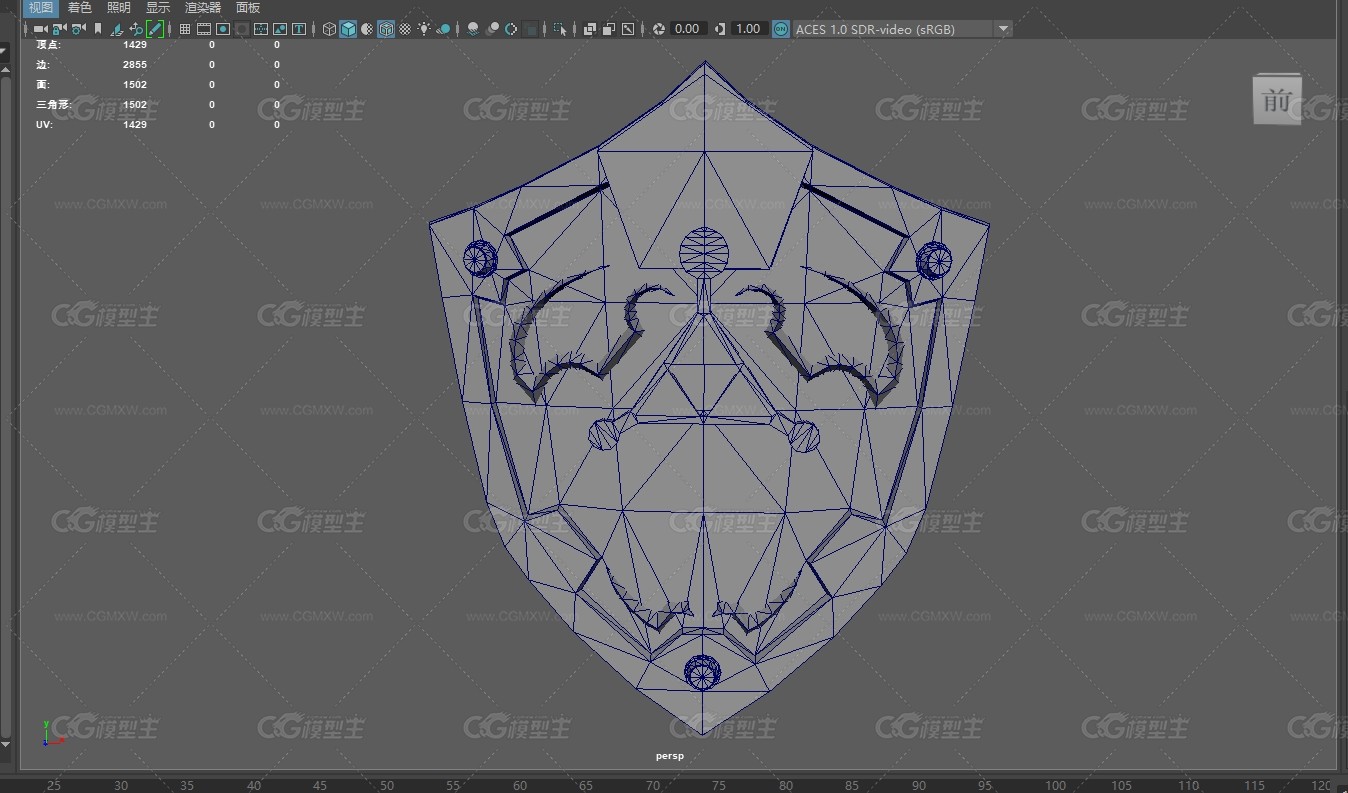Open the 照明 menu
The width and height of the screenshot is (1348, 793).
119,8
